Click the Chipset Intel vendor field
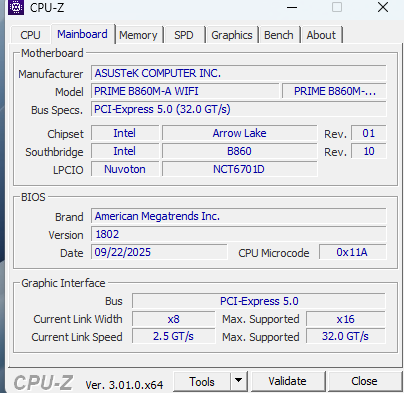Image resolution: width=404 pixels, height=393 pixels. click(125, 133)
